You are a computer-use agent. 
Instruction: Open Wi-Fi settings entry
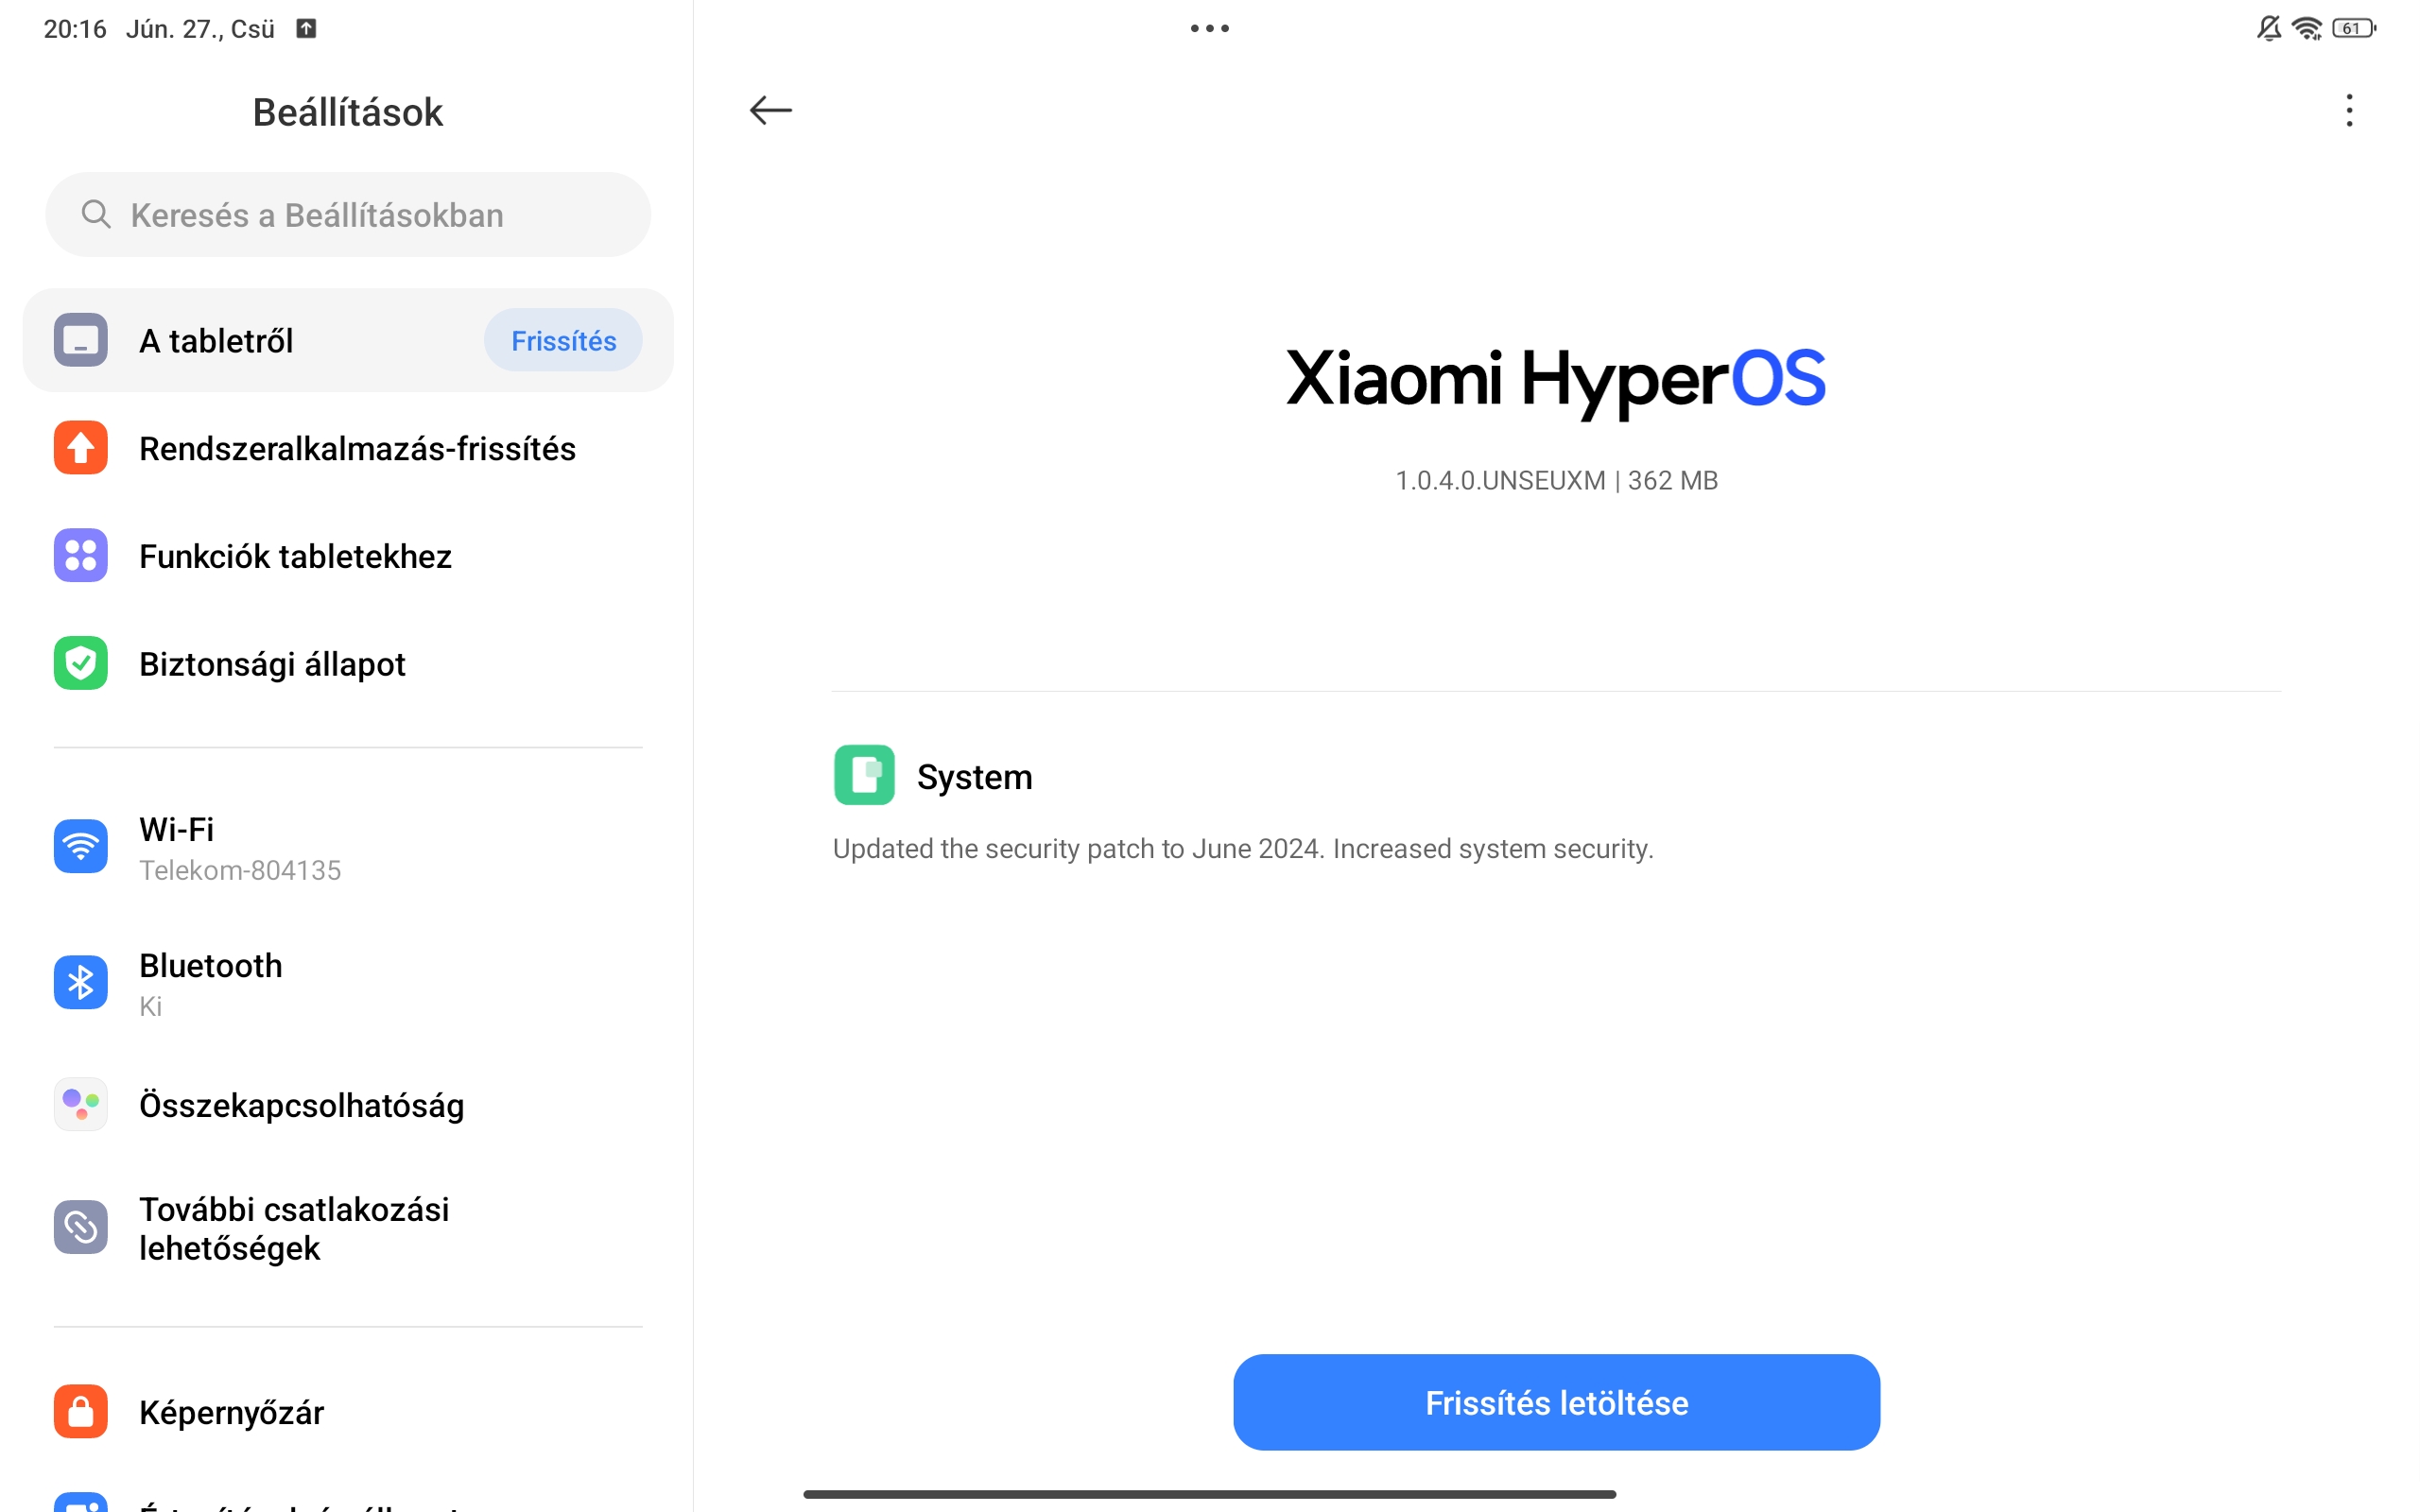click(348, 847)
